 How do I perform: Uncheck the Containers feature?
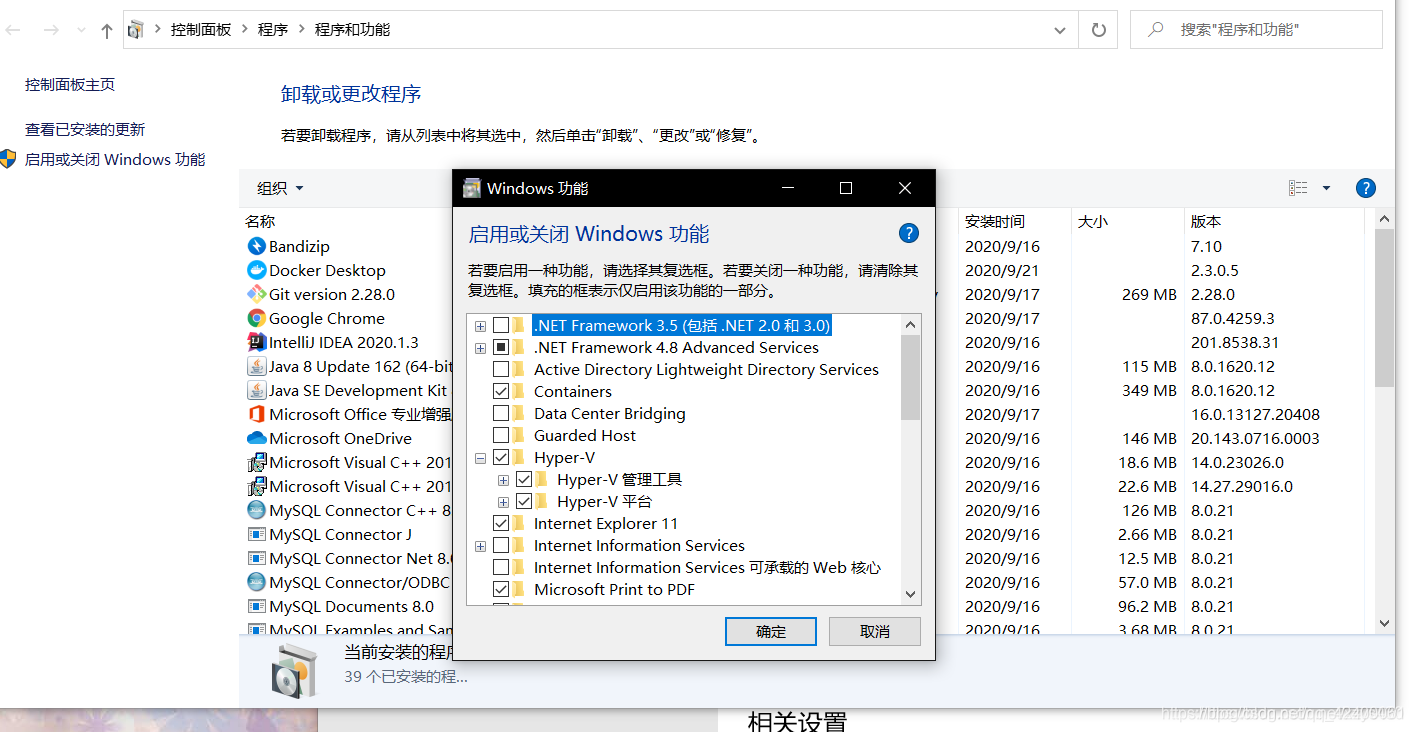[501, 392]
